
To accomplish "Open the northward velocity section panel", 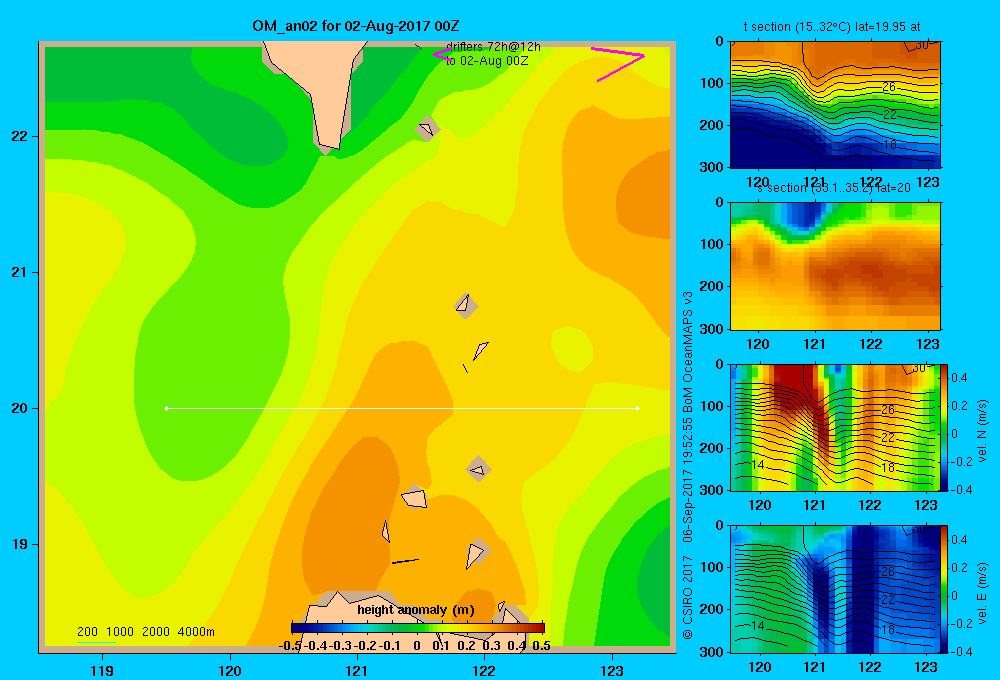I will tap(835, 427).
